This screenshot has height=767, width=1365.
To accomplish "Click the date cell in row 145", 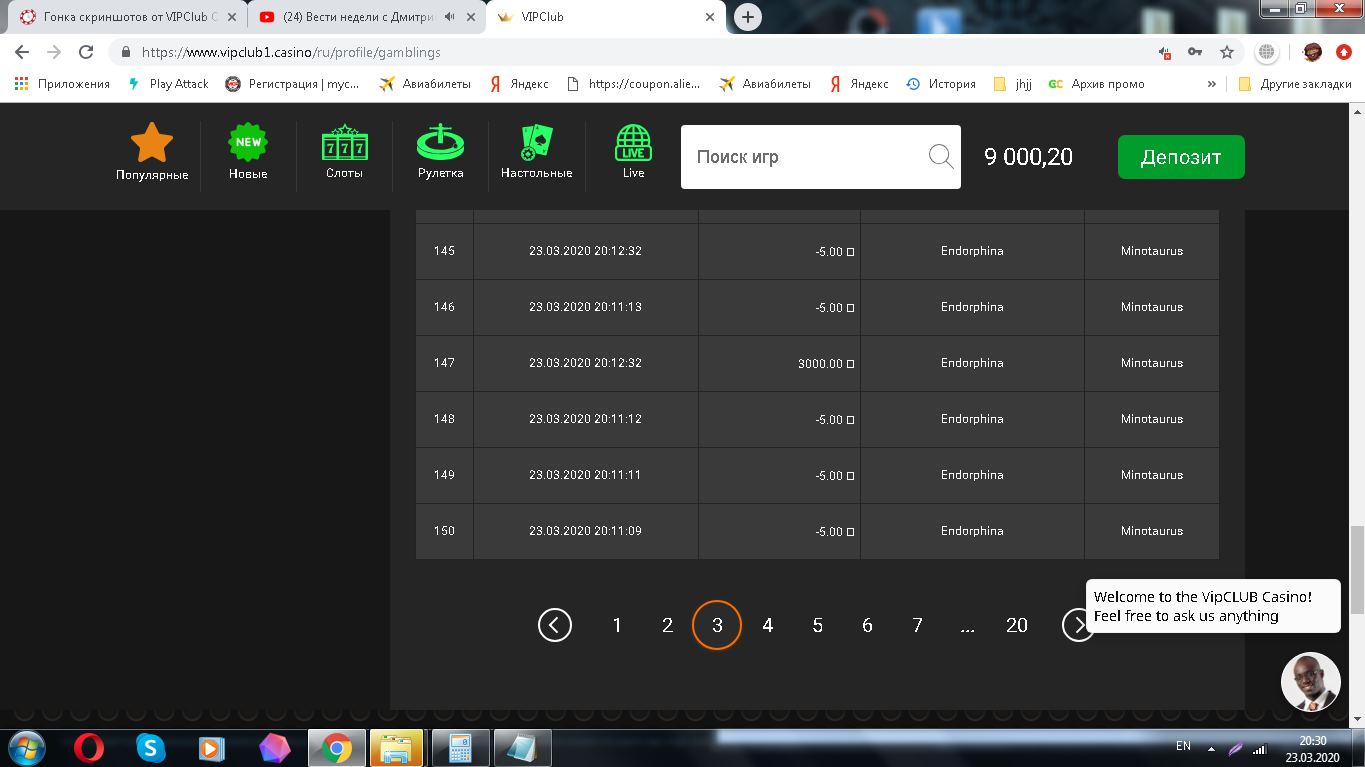I will click(x=585, y=251).
